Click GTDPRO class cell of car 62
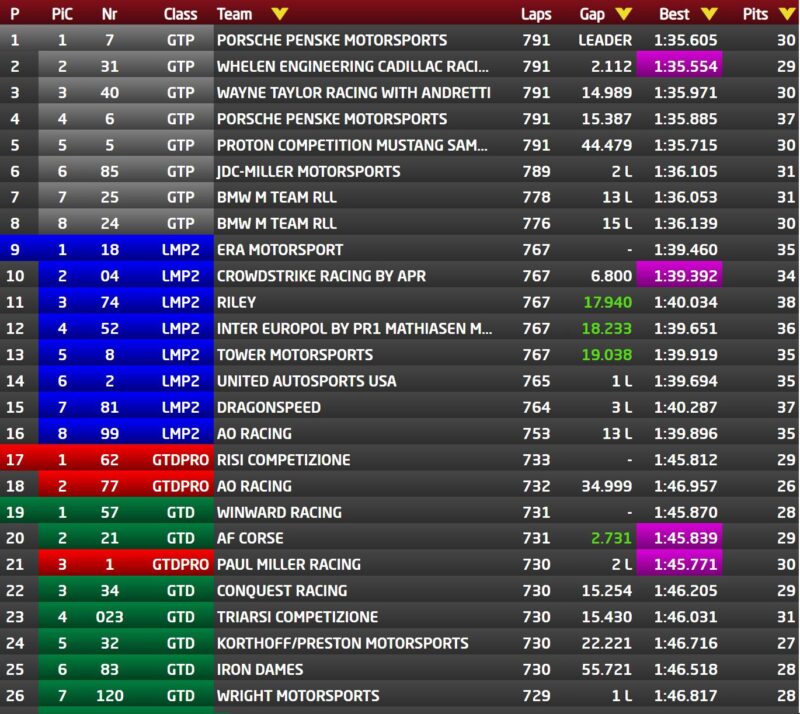 tap(180, 460)
